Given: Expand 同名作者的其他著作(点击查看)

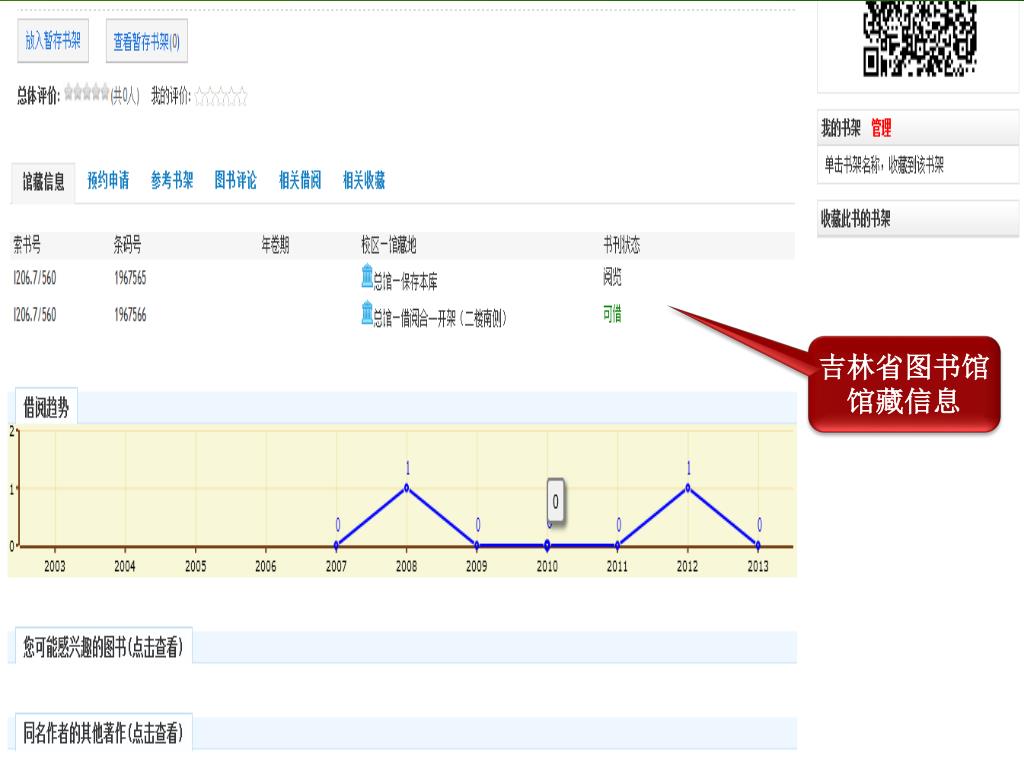Looking at the screenshot, I should 103,733.
